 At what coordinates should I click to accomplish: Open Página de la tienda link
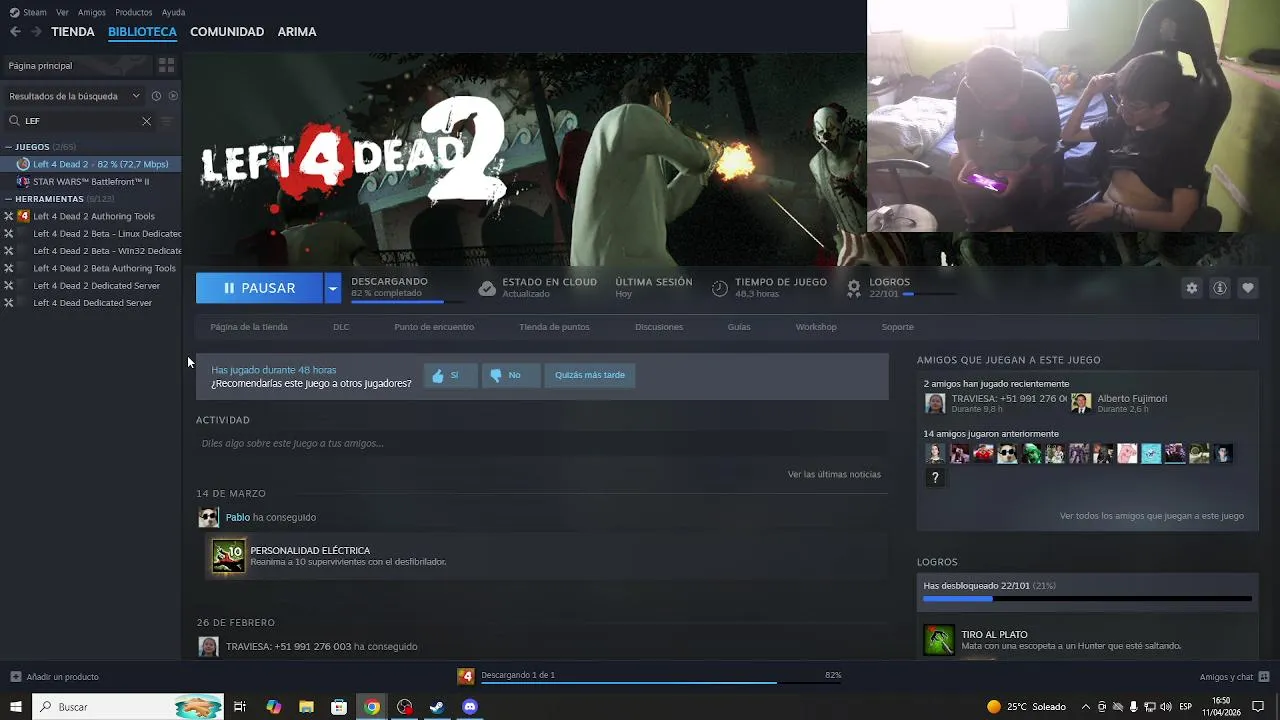(x=249, y=327)
